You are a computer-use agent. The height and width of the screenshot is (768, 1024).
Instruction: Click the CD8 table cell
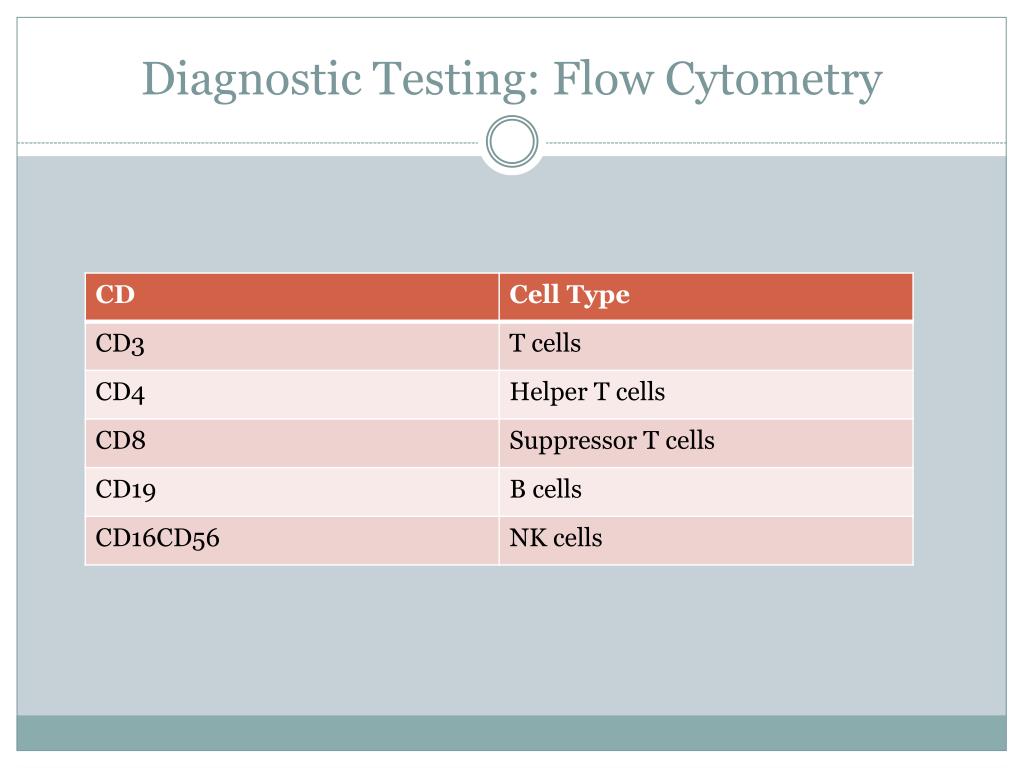292,443
